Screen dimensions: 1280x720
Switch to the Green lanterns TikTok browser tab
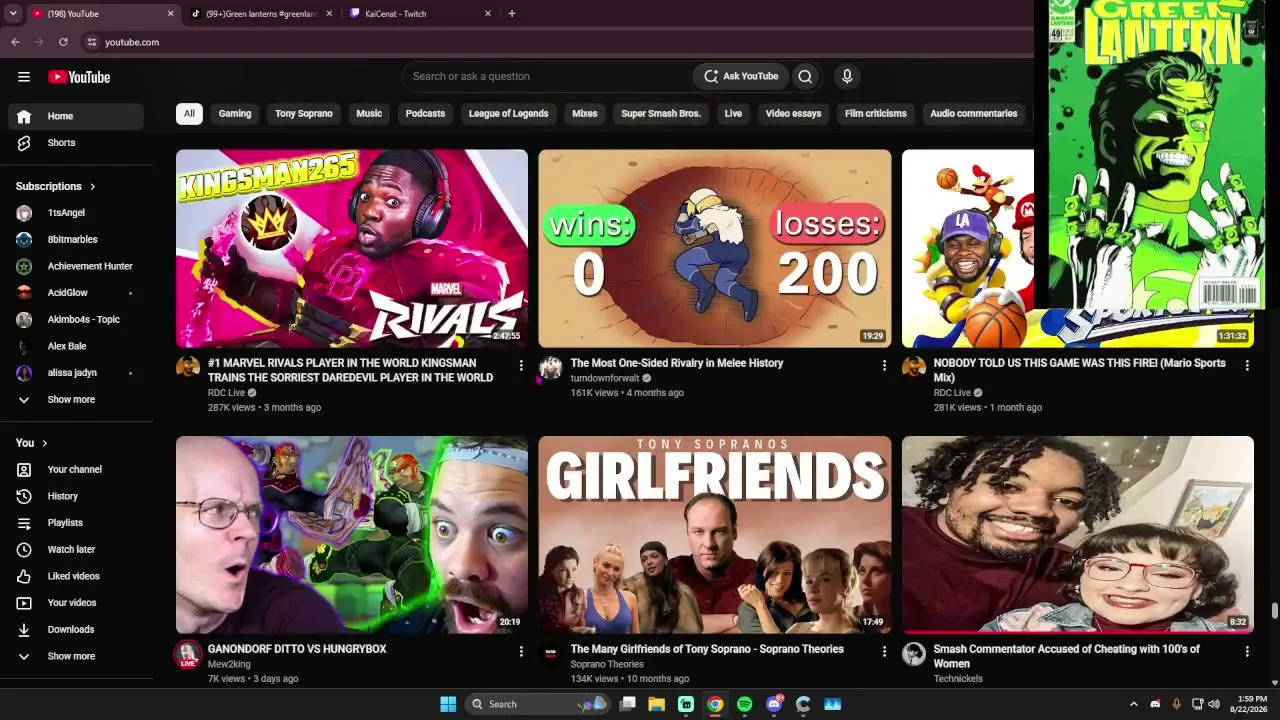262,14
